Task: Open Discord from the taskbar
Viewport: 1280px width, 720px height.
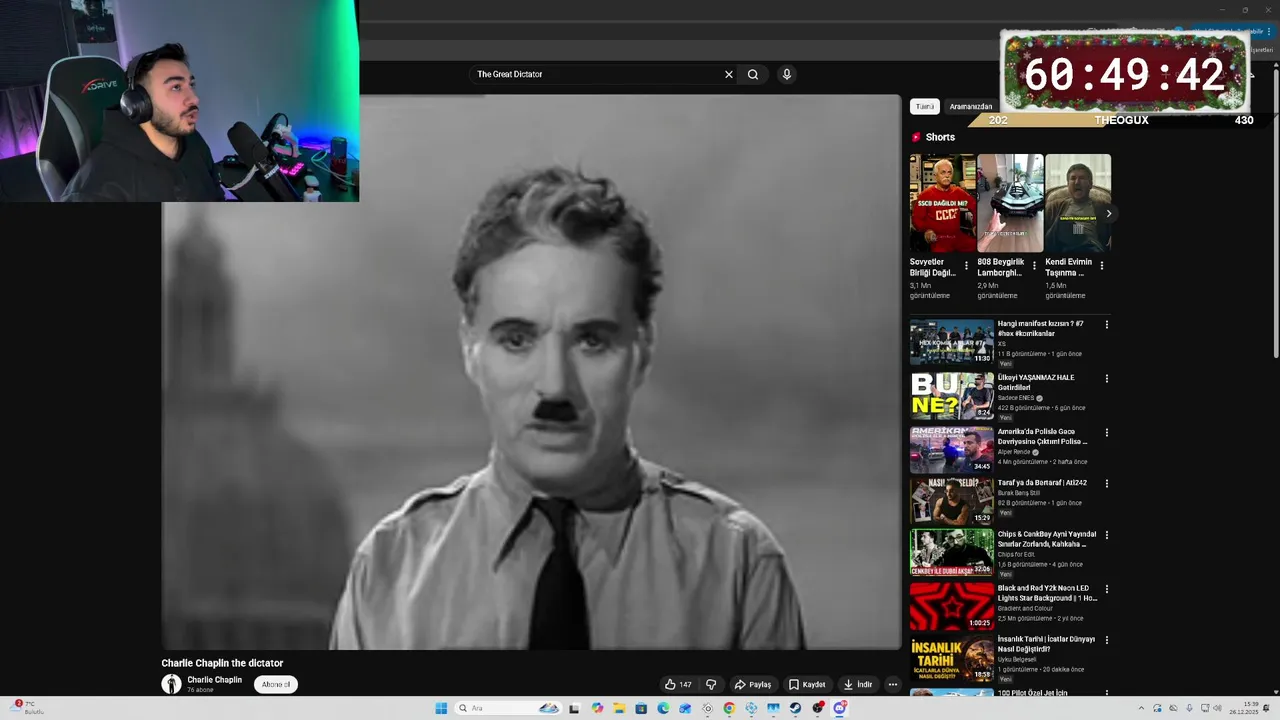Action: [x=840, y=708]
